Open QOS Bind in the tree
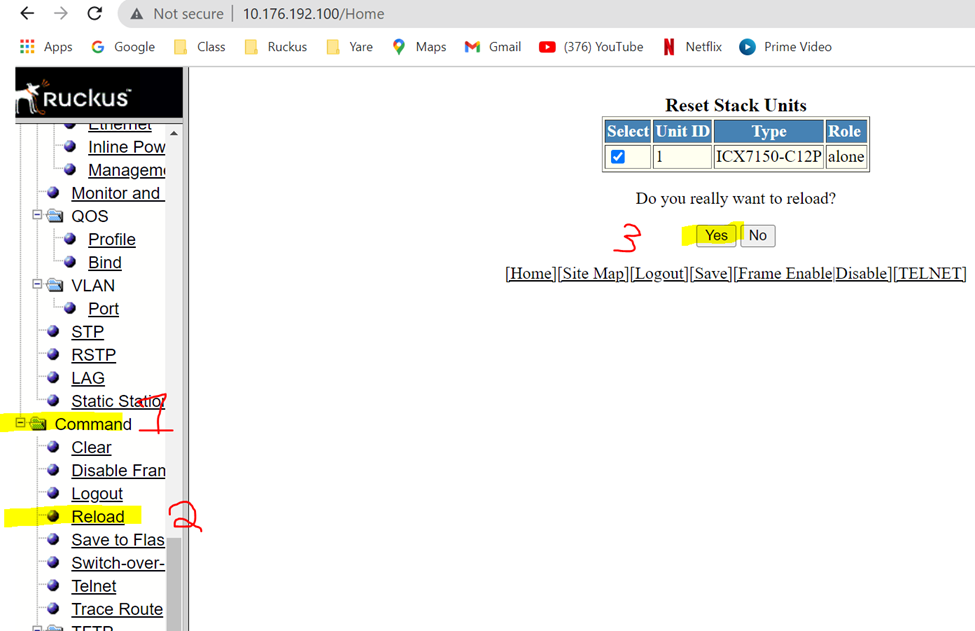 [104, 263]
